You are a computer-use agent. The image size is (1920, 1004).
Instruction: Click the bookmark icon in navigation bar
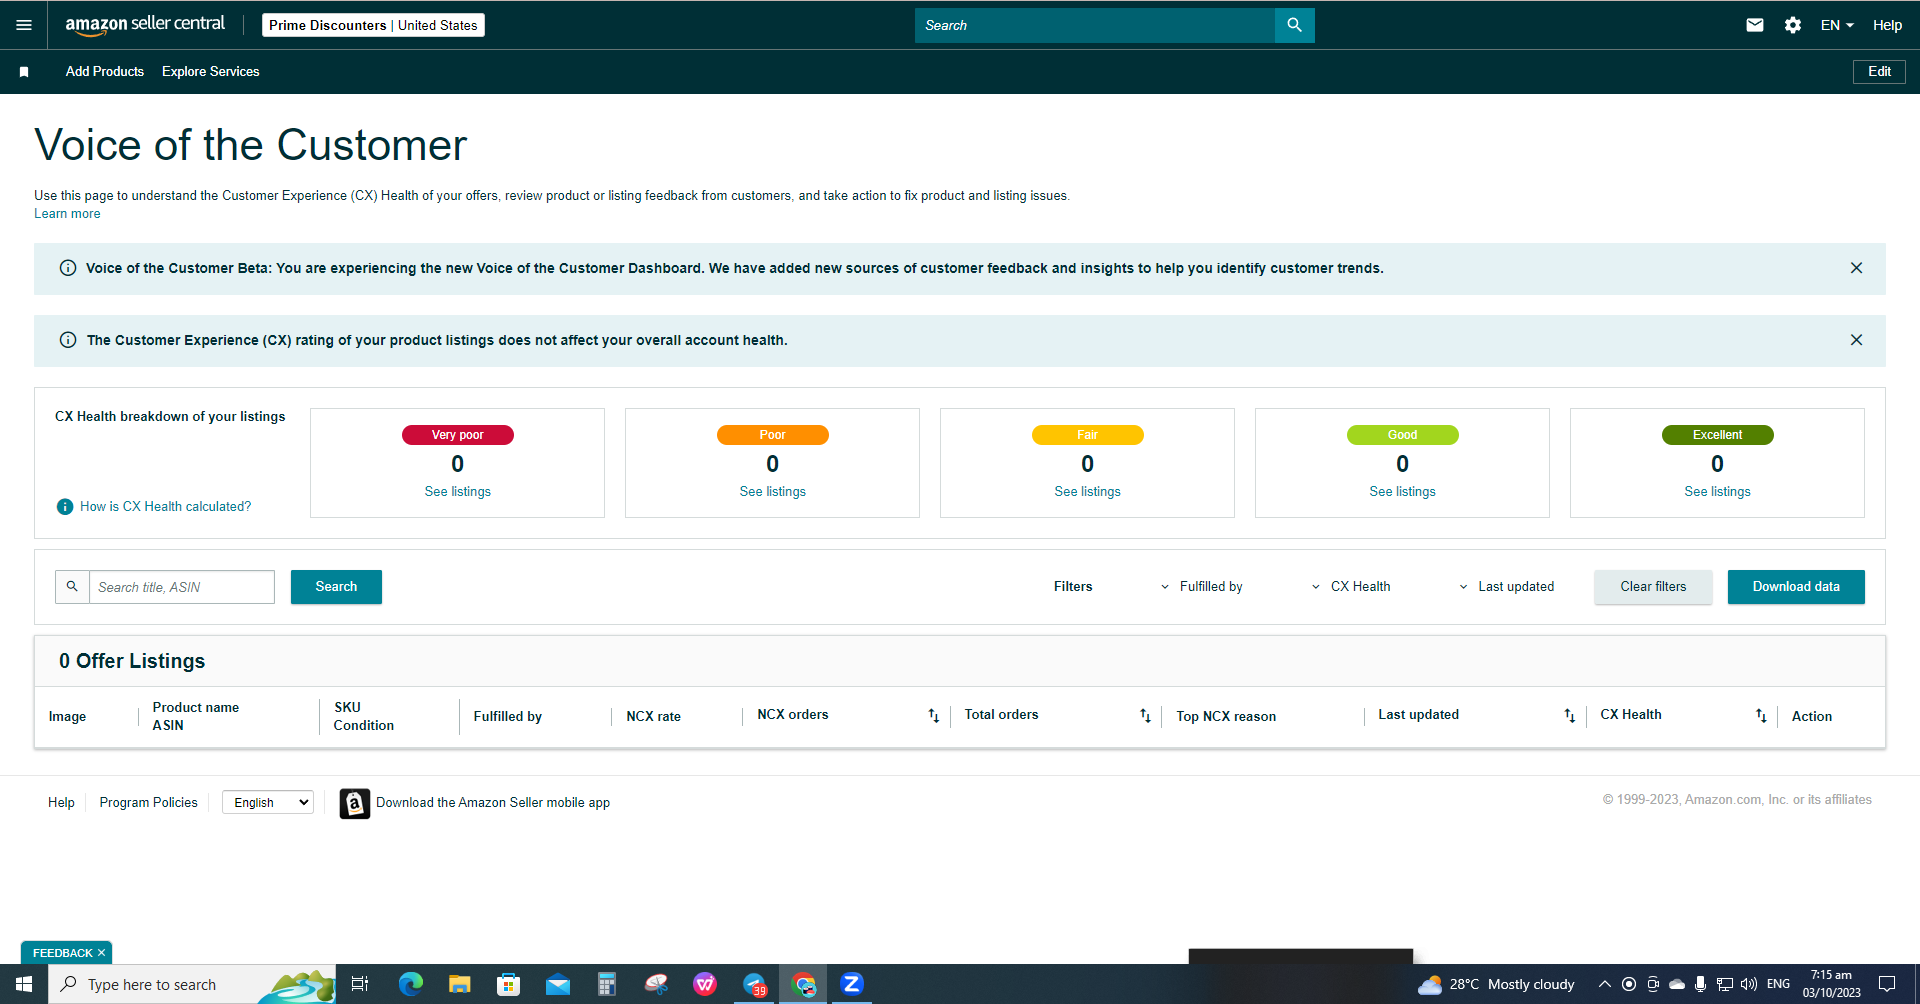[x=24, y=72]
